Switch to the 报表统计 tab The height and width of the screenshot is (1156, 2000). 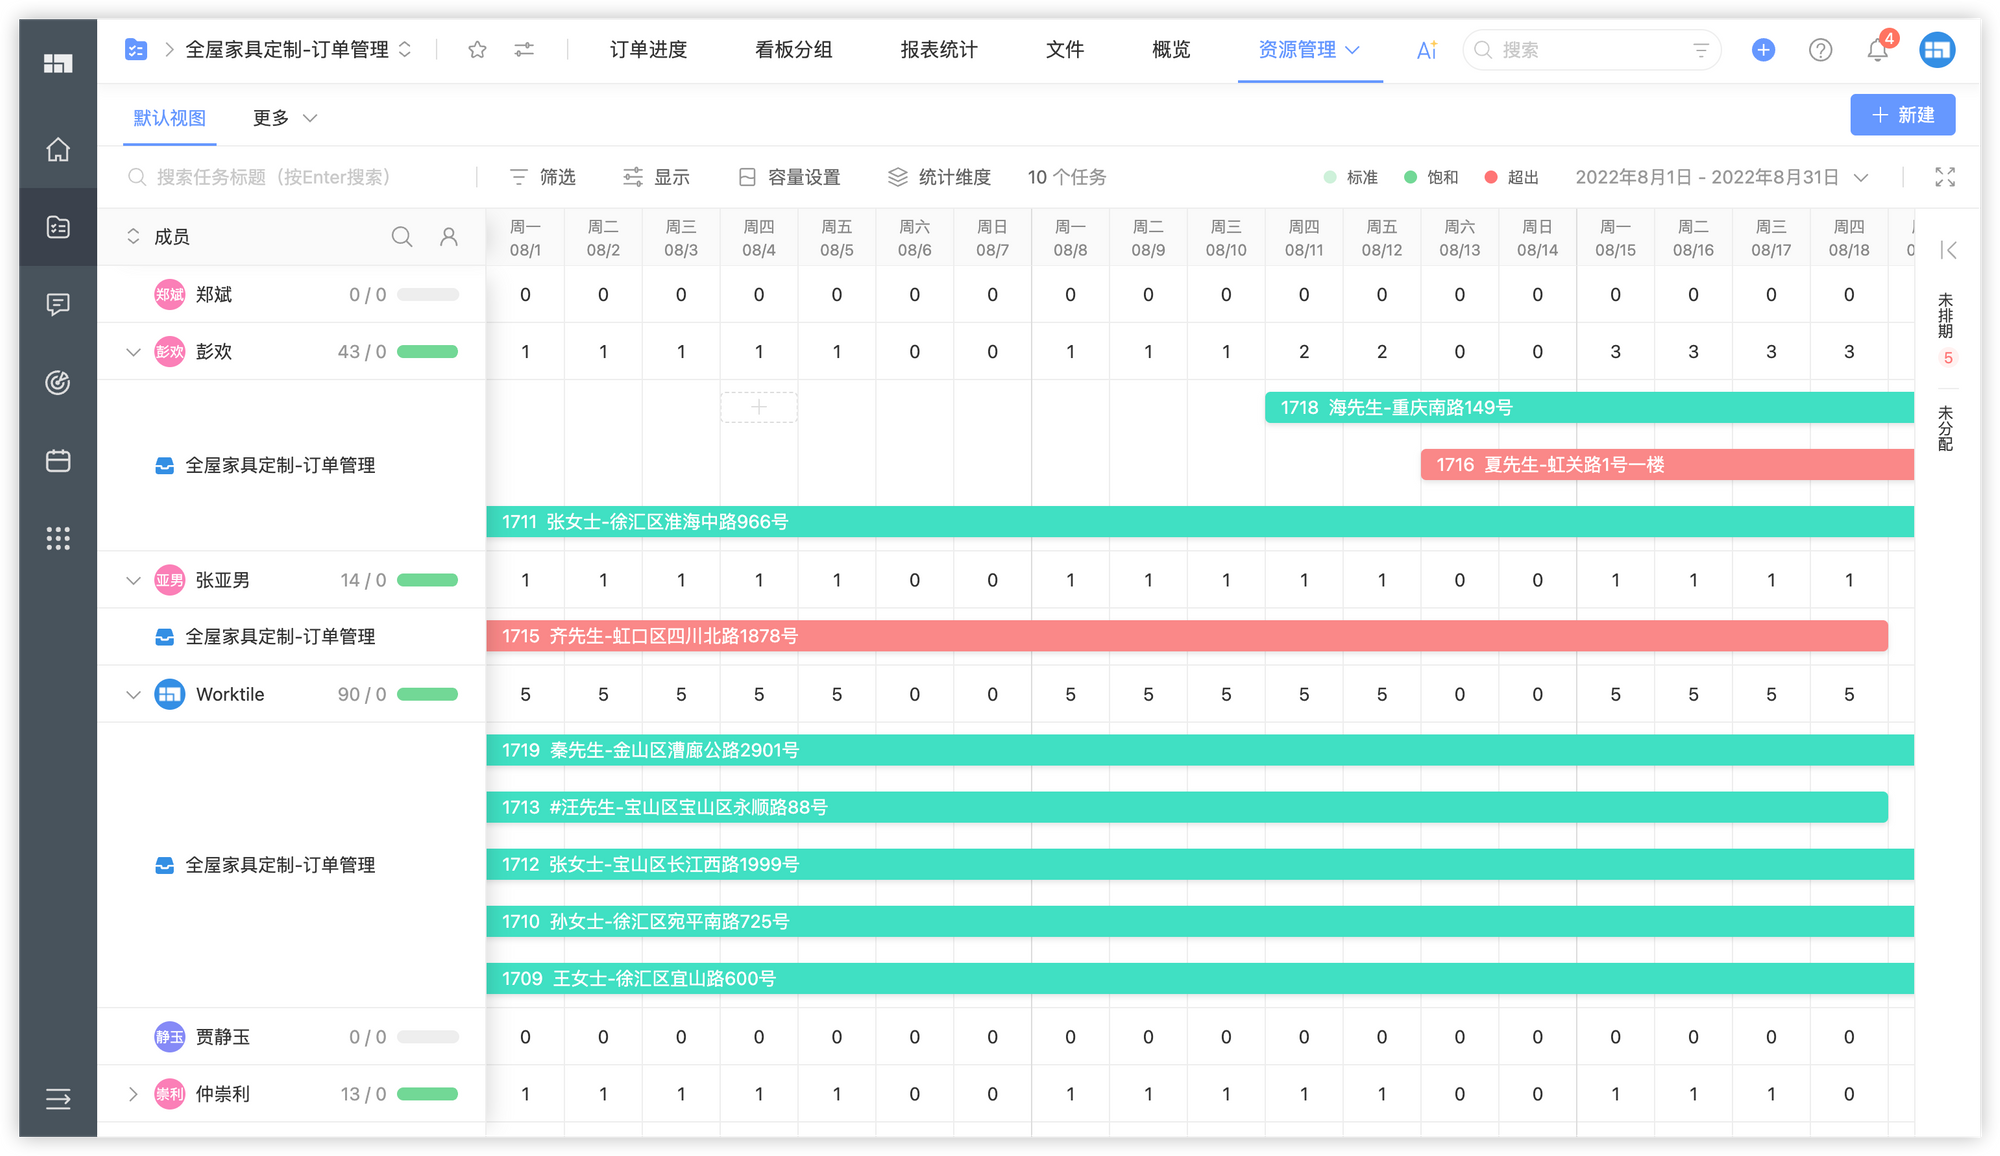click(x=938, y=50)
